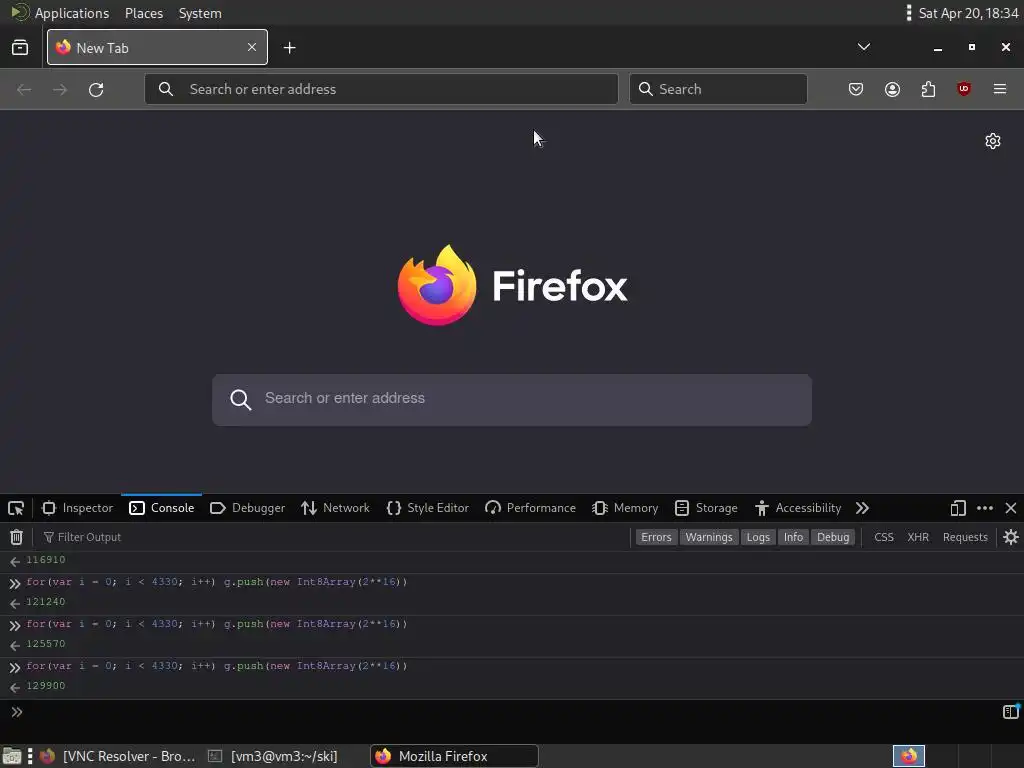Viewport: 1024px width, 768px height.
Task: Click the clock Sat Apr 20, 18:34
Action: point(968,13)
